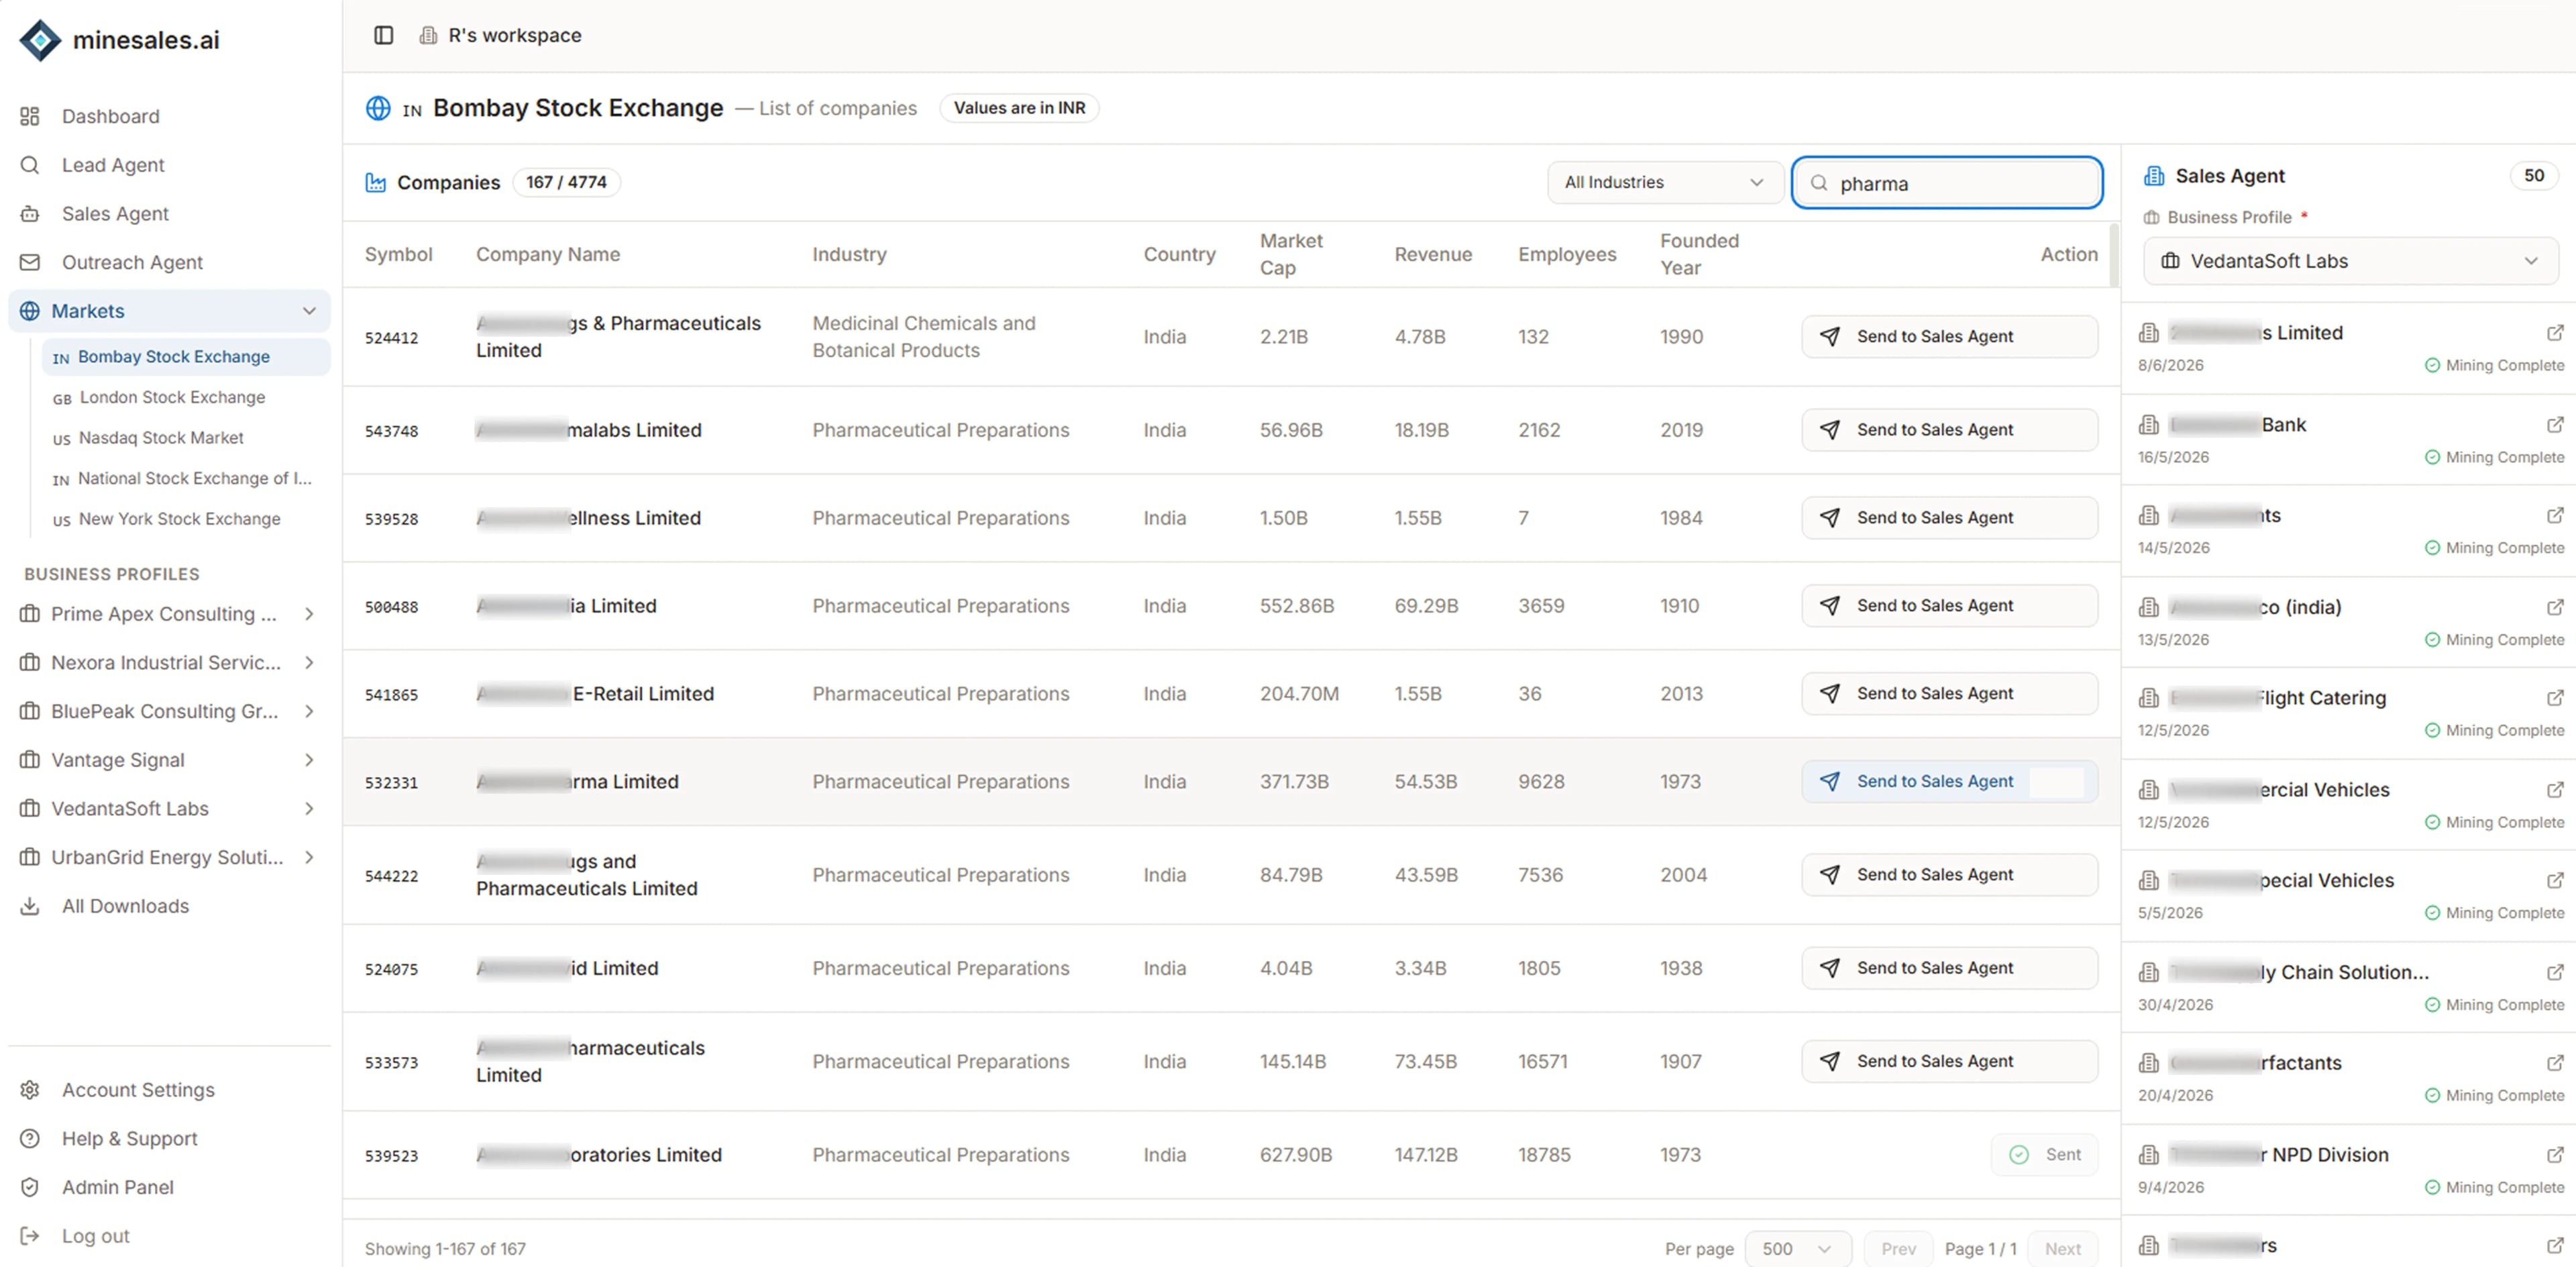Open external link for 's Limited' entry
2576x1267 pixels.
click(2554, 333)
